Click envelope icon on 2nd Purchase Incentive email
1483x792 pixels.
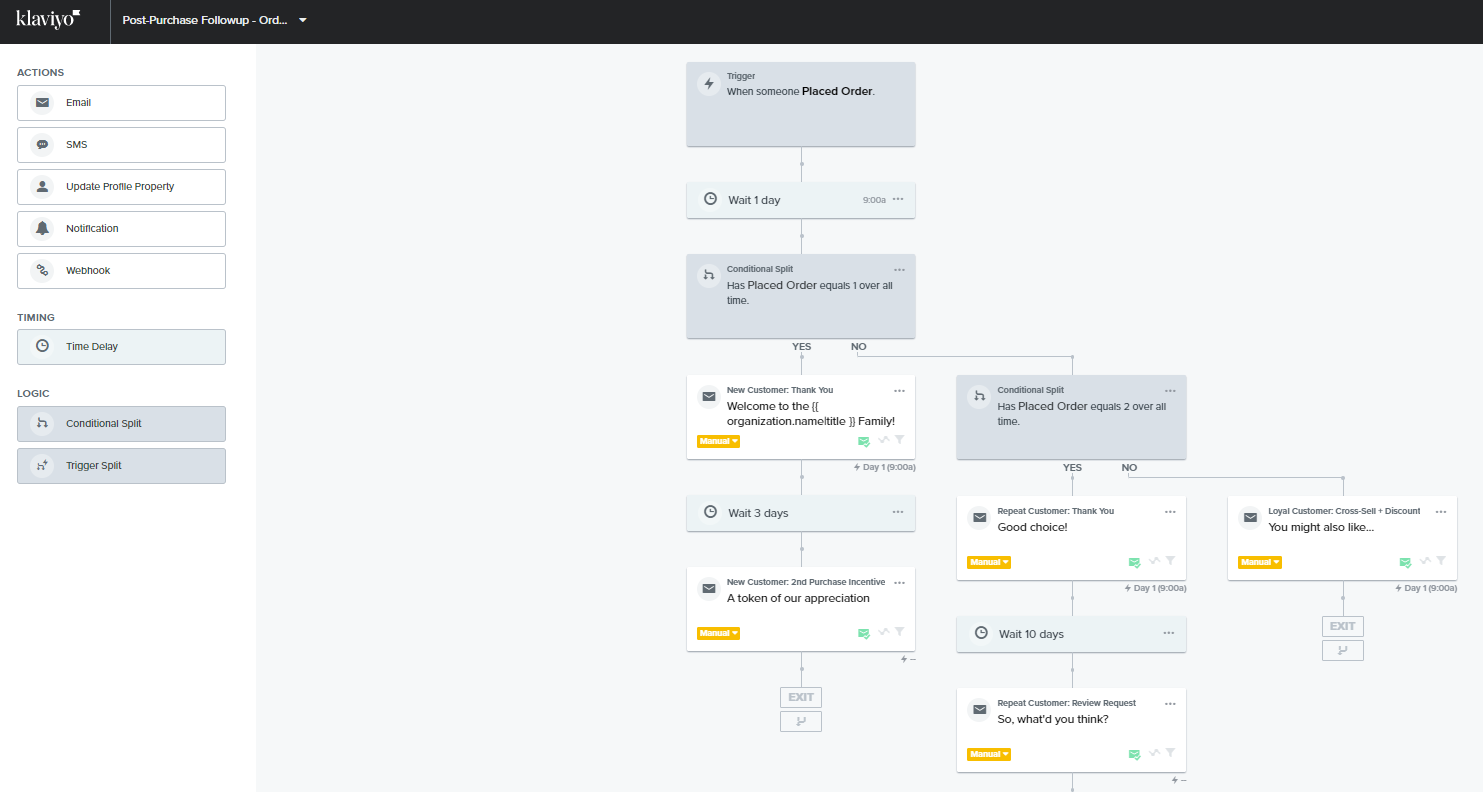click(709, 589)
